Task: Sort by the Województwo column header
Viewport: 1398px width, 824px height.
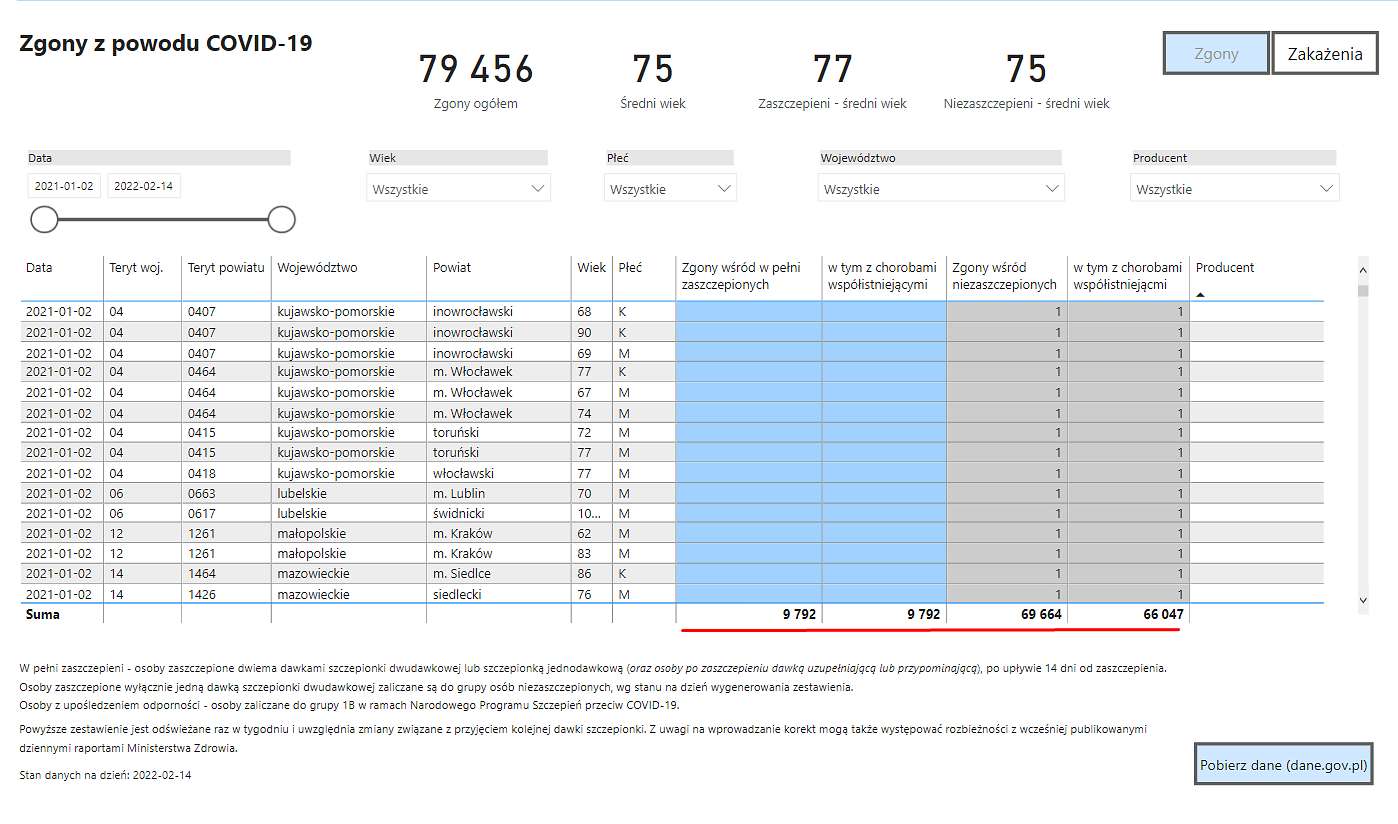Action: point(317,268)
